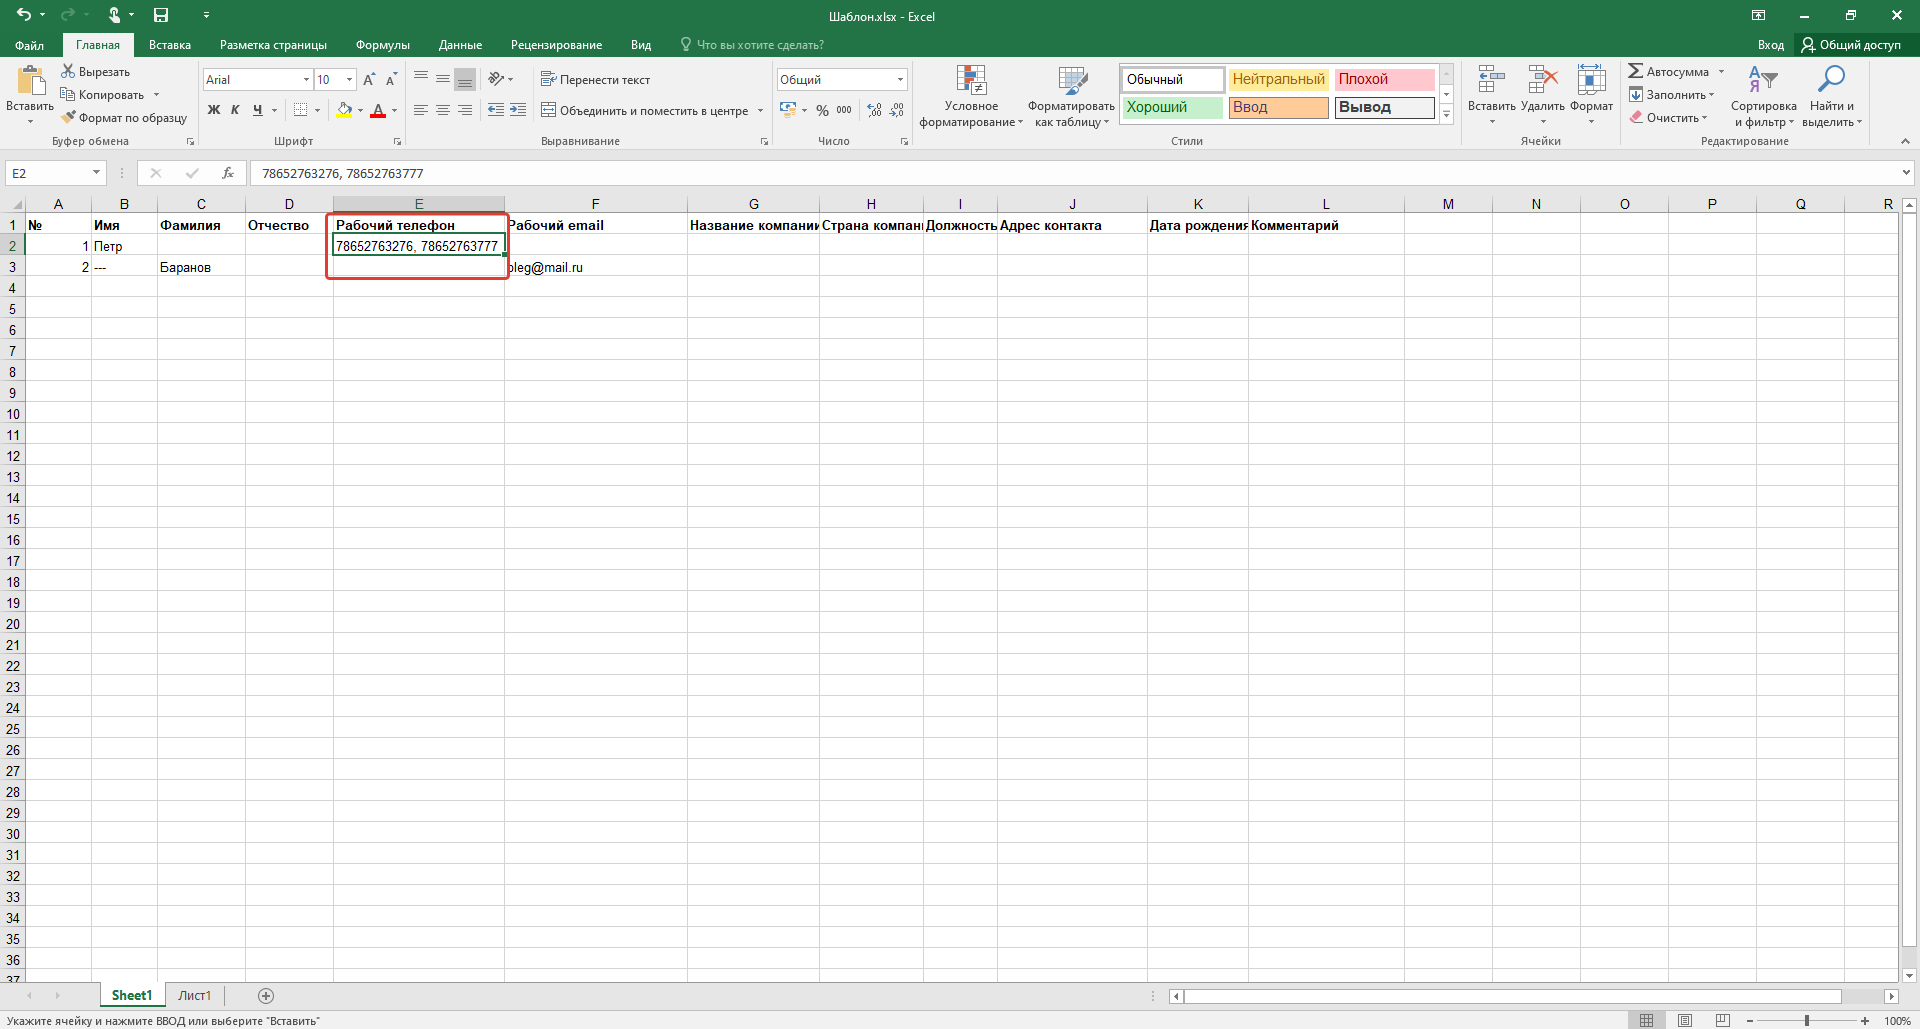Screen dimensions: 1920x1029
Task: Click the text orientation icon
Action: (x=496, y=79)
